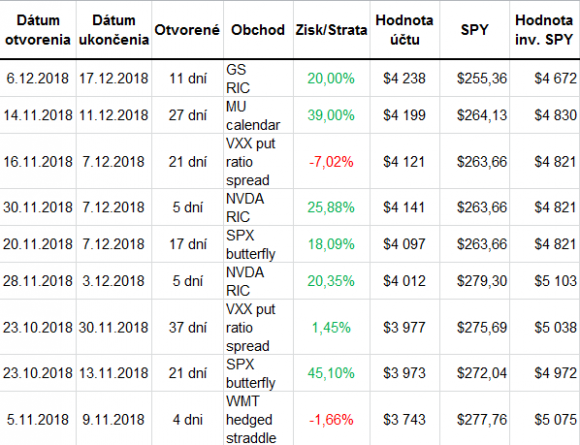Click the Obchod column header

258,30
